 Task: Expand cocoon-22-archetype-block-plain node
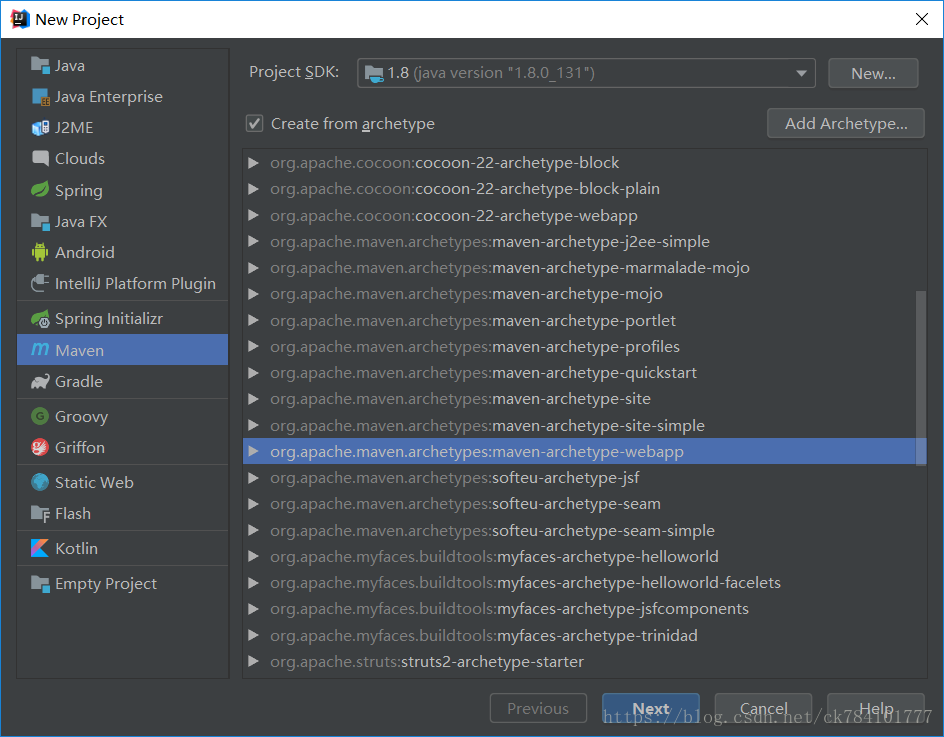pyautogui.click(x=253, y=188)
